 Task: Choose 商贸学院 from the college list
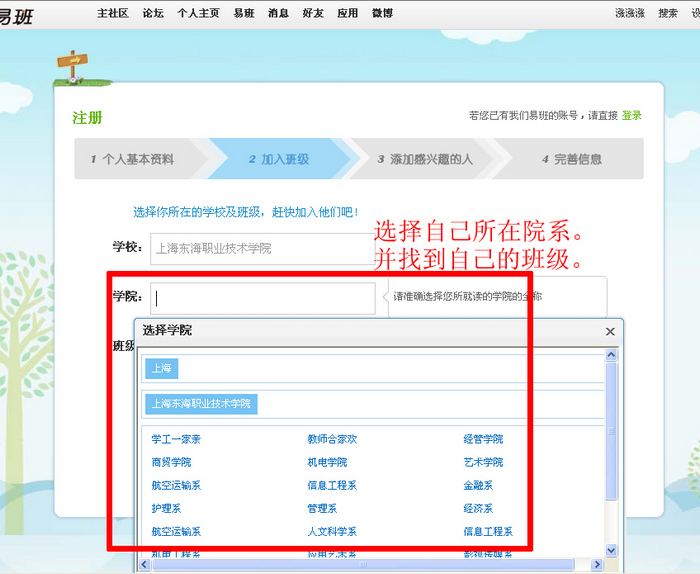pos(171,462)
